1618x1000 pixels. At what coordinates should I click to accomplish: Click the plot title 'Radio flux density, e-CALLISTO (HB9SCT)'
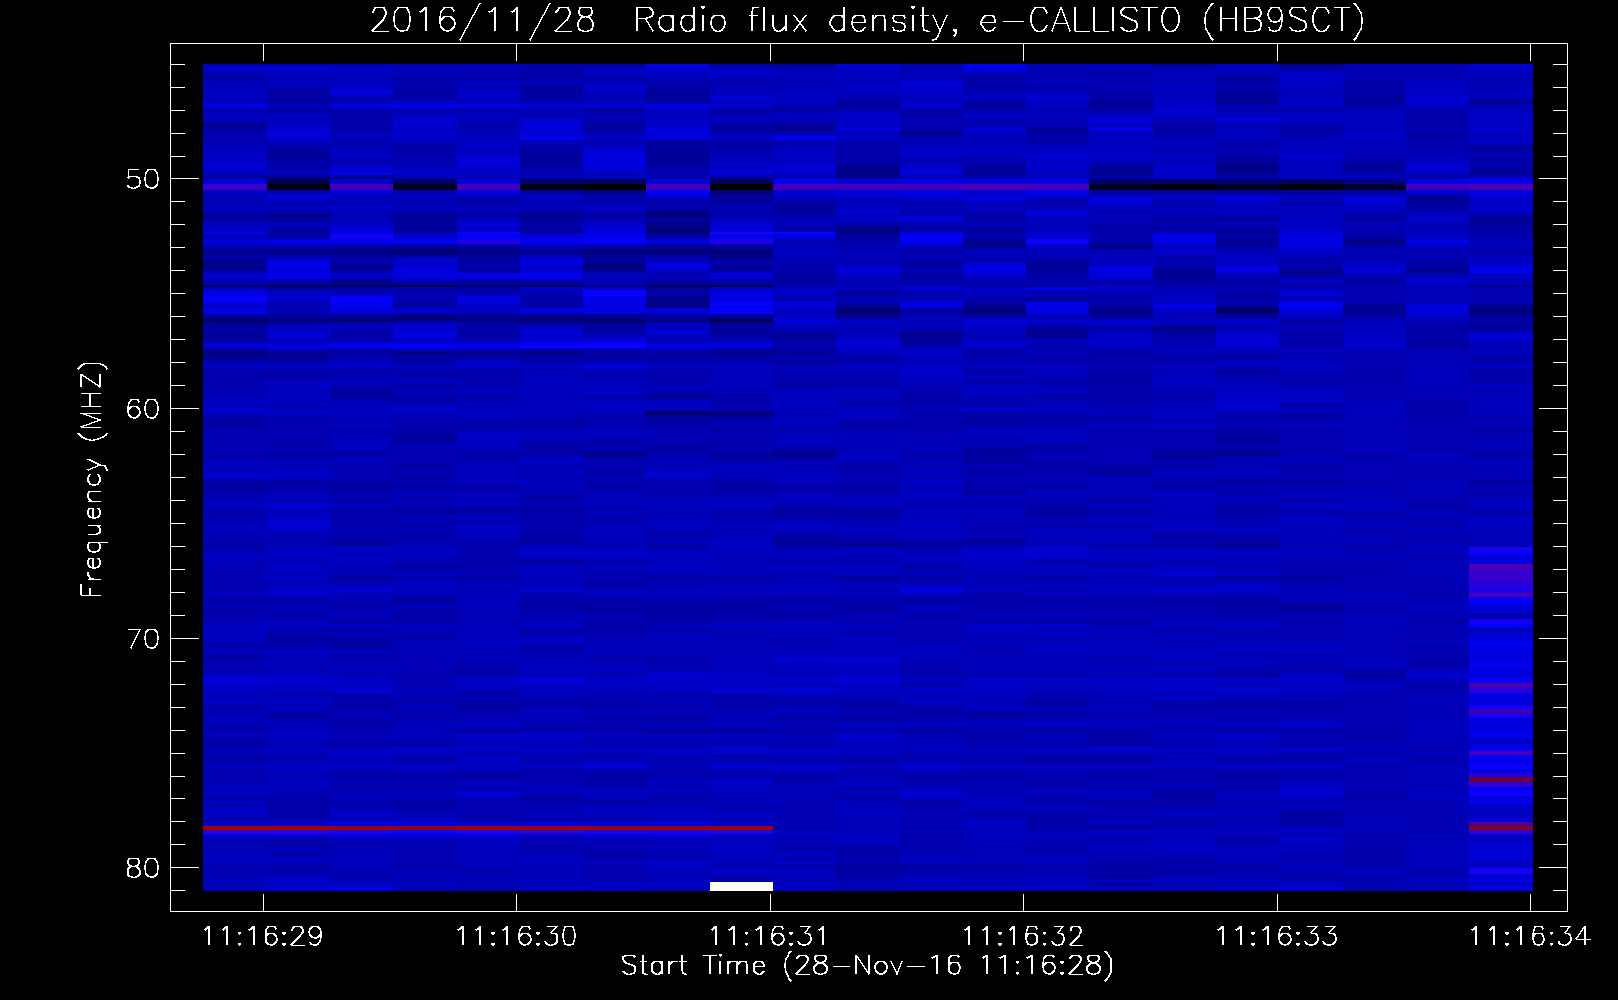coord(999,21)
